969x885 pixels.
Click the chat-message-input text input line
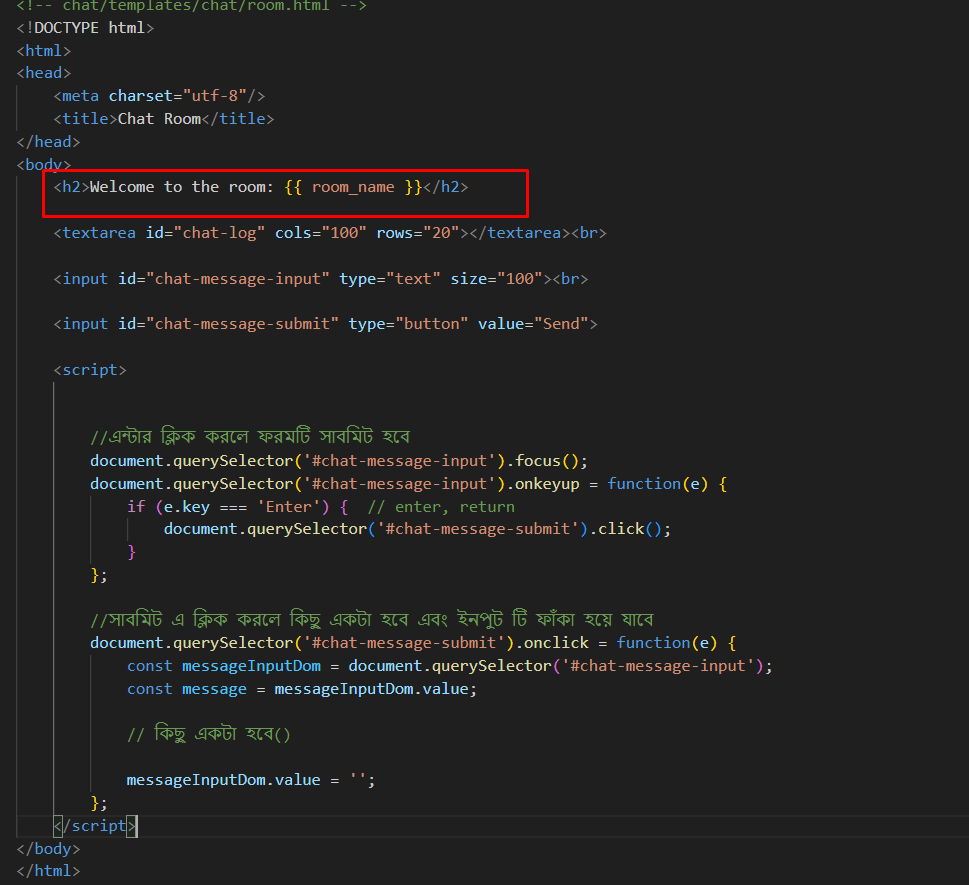pos(320,279)
